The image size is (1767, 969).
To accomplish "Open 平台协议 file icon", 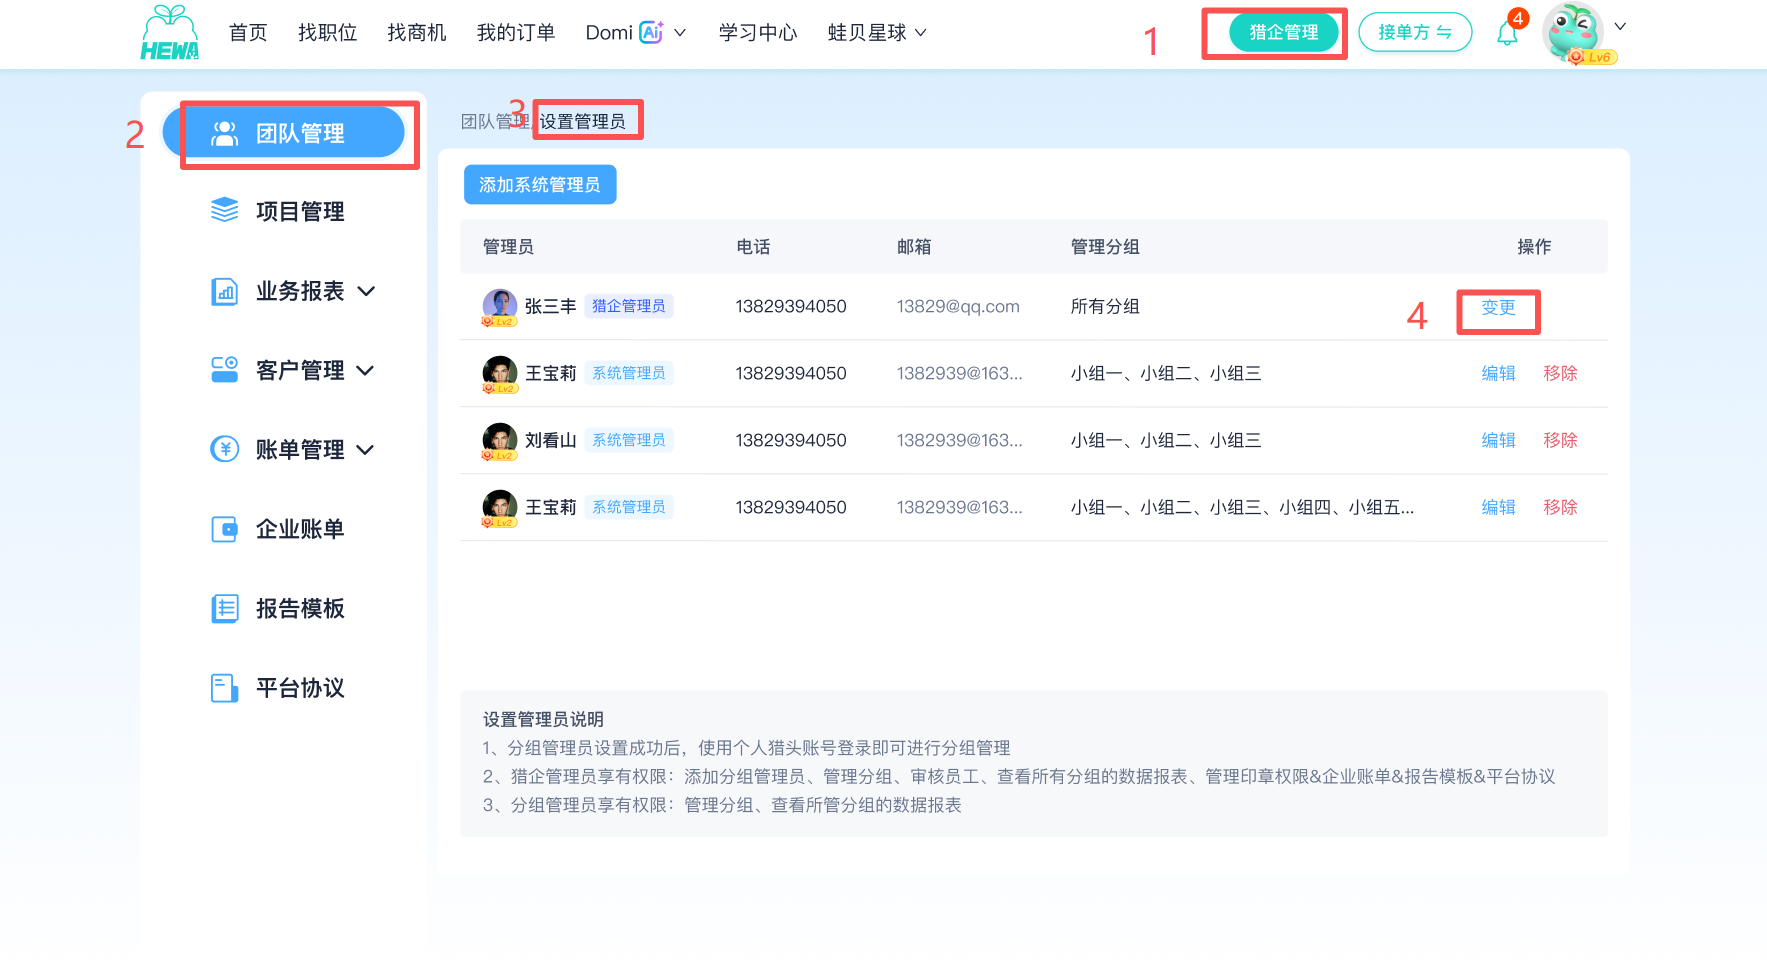I will pos(225,688).
